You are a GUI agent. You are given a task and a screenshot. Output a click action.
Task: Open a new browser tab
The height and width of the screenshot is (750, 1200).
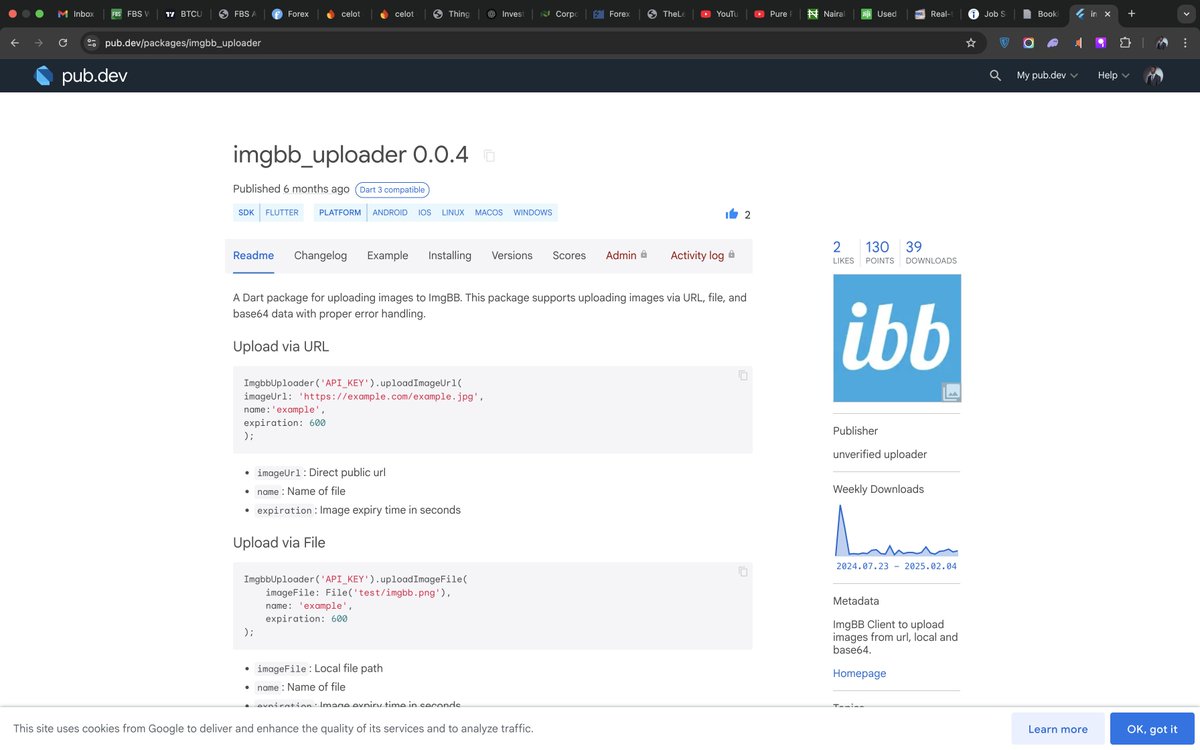coord(1131,14)
